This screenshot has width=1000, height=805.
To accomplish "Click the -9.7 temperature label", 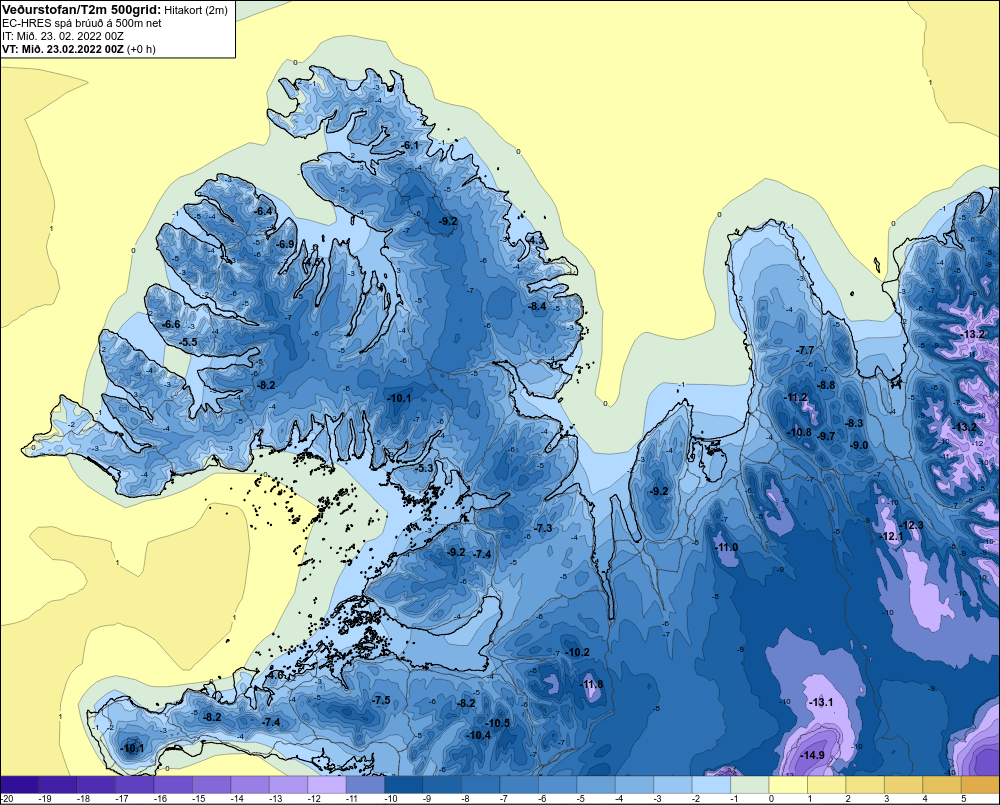I will click(x=826, y=436).
